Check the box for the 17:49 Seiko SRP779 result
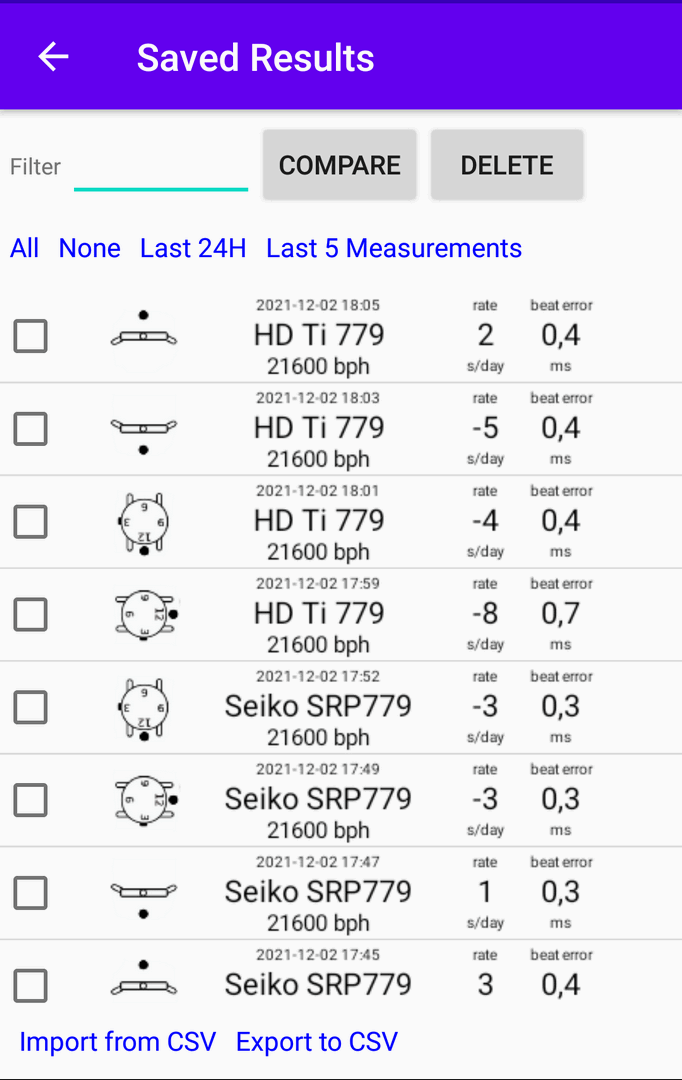The width and height of the screenshot is (682, 1080). pos(31,800)
